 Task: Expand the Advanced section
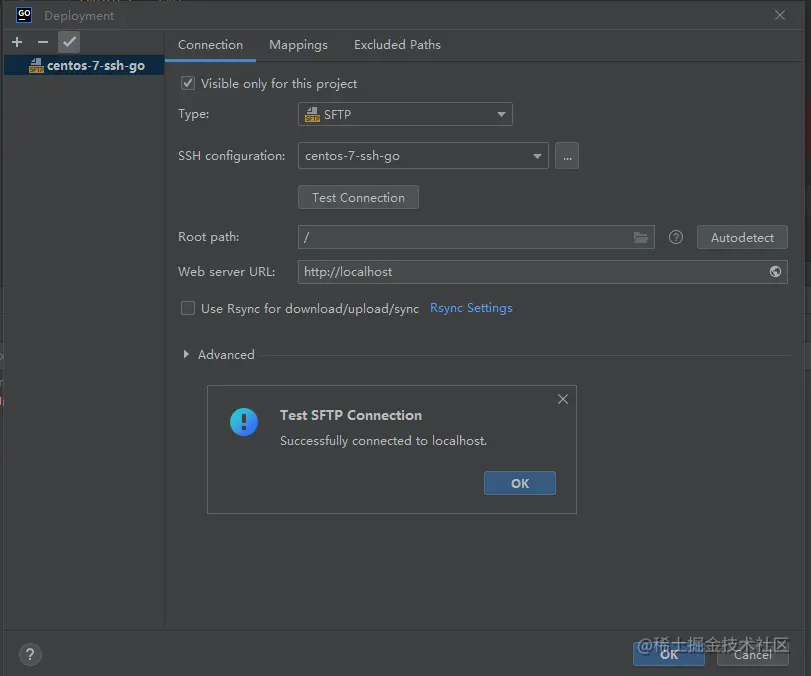(186, 354)
